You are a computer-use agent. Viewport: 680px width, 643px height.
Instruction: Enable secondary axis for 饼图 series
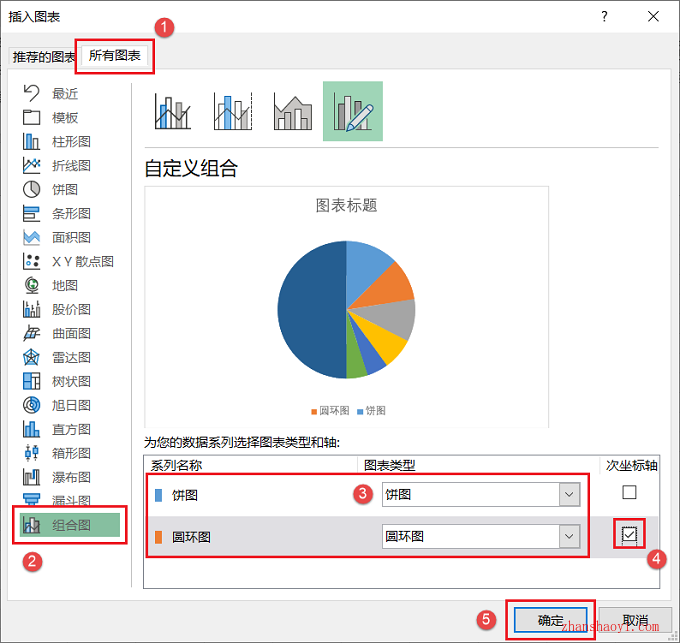point(629,492)
